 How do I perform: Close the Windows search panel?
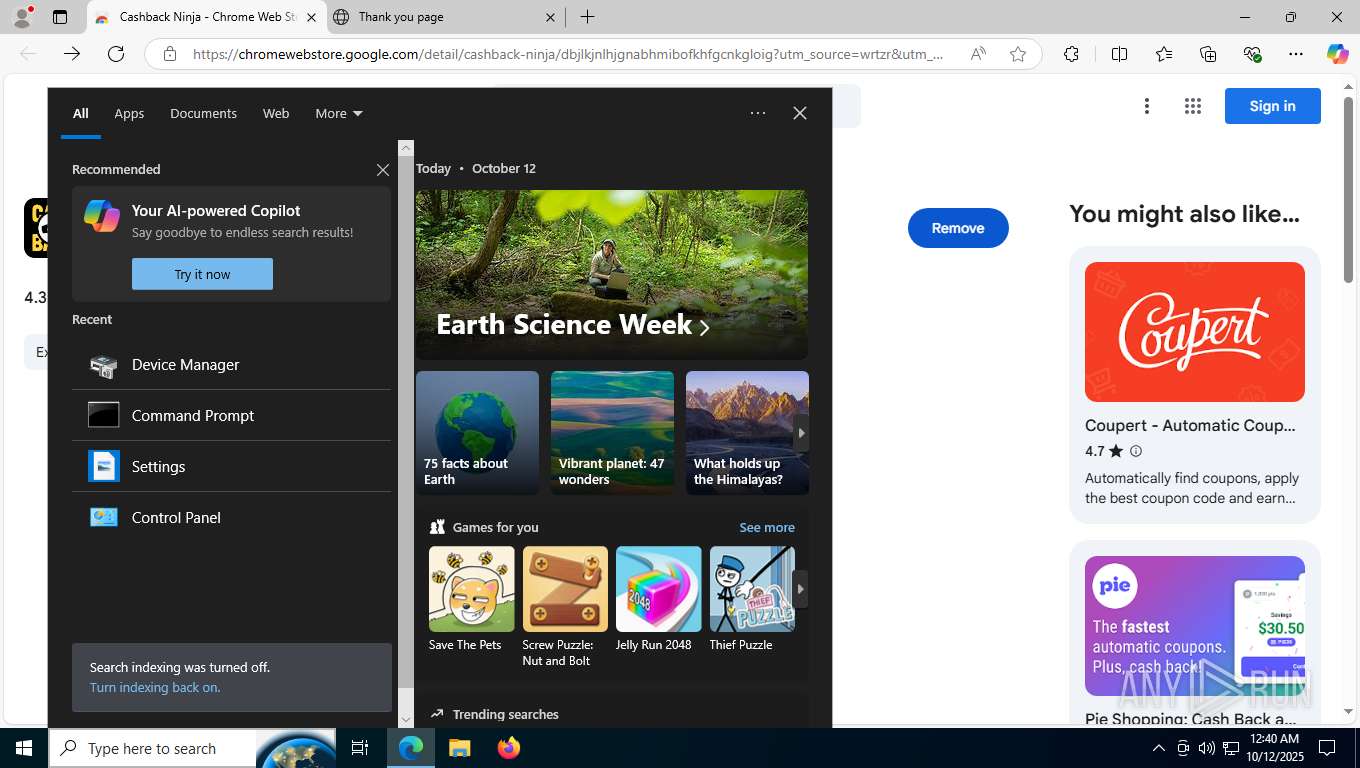point(800,113)
